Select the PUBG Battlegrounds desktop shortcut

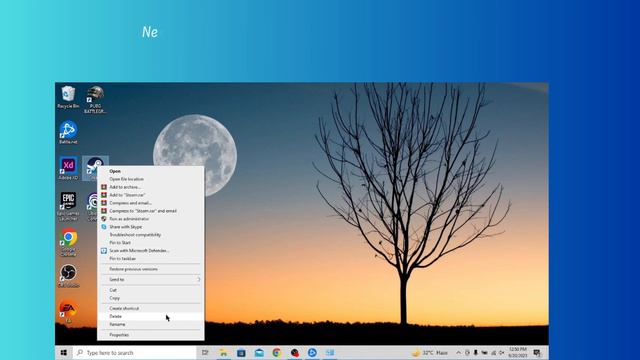(x=95, y=100)
